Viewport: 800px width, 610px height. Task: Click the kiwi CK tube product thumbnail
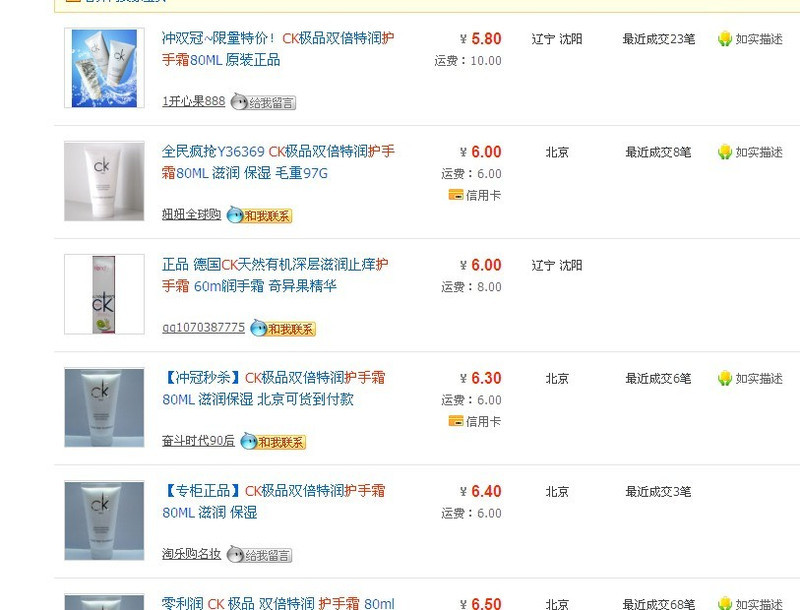pos(104,294)
